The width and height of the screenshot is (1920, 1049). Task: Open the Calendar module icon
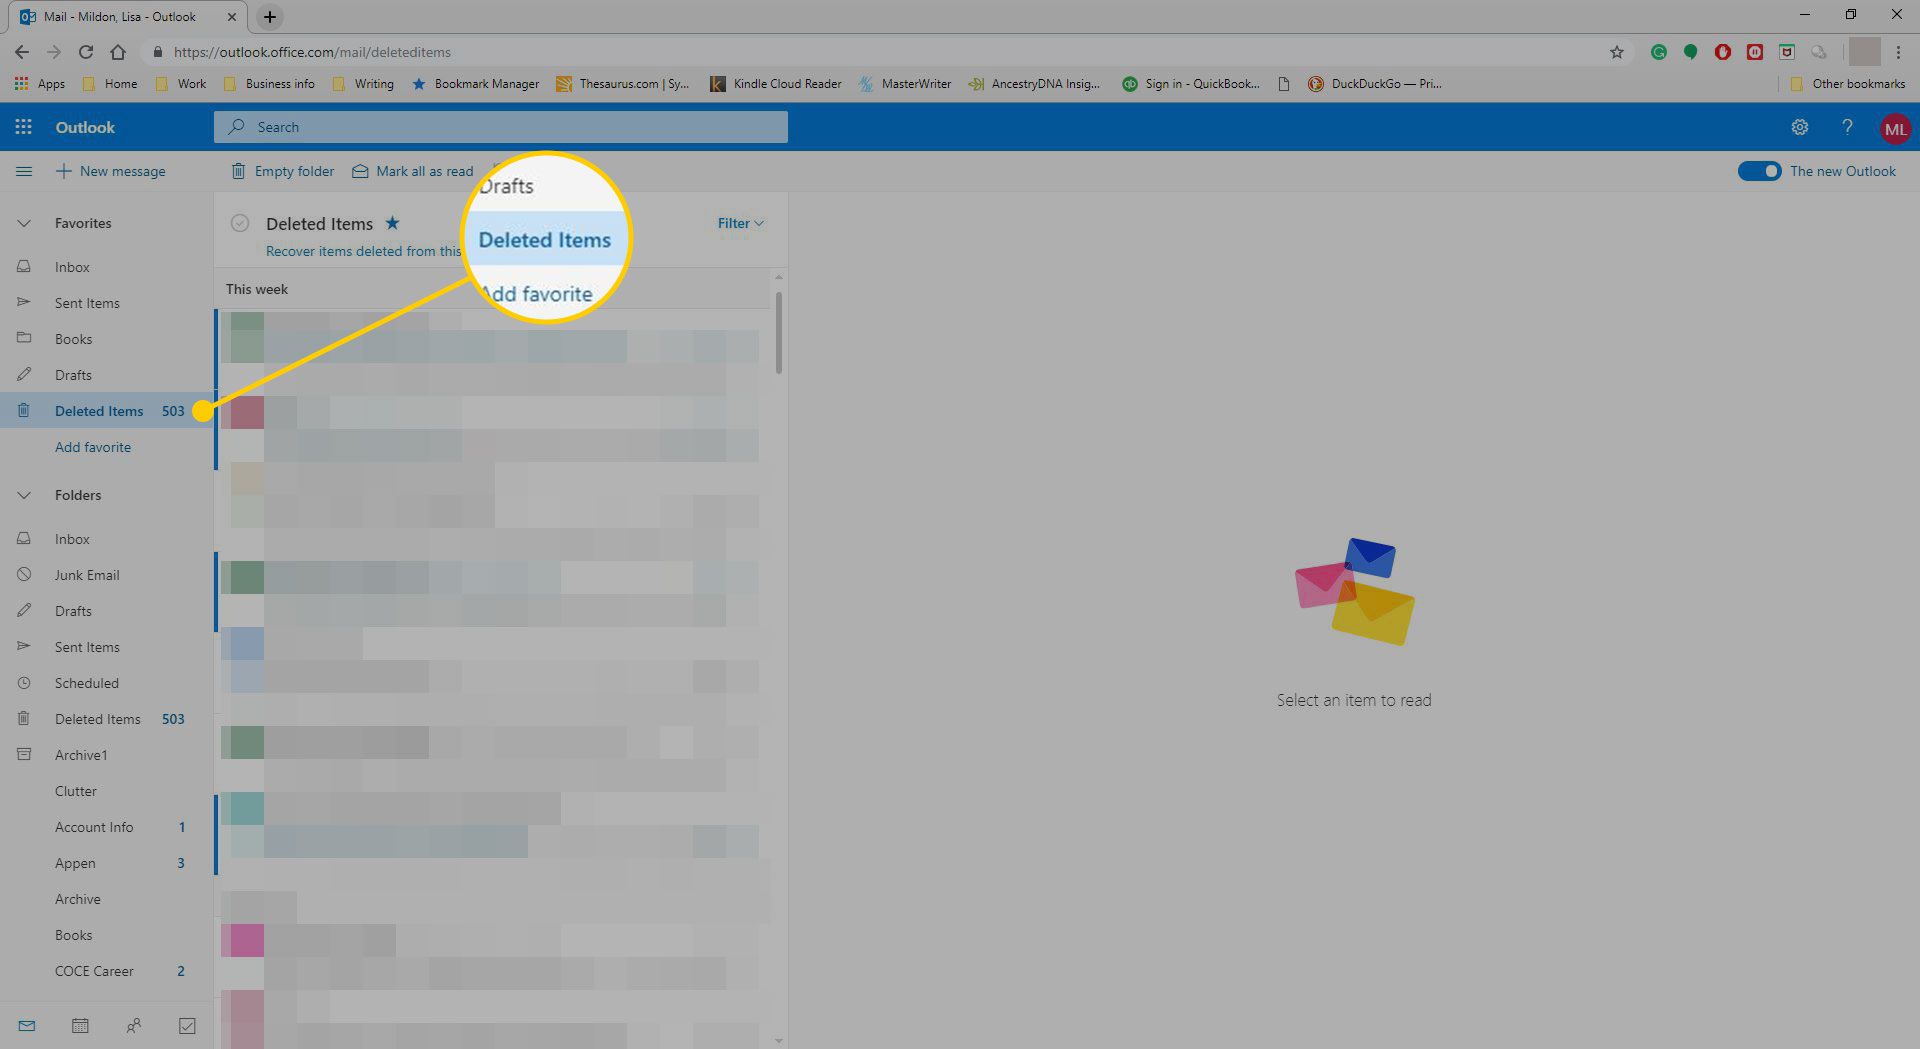point(80,1026)
